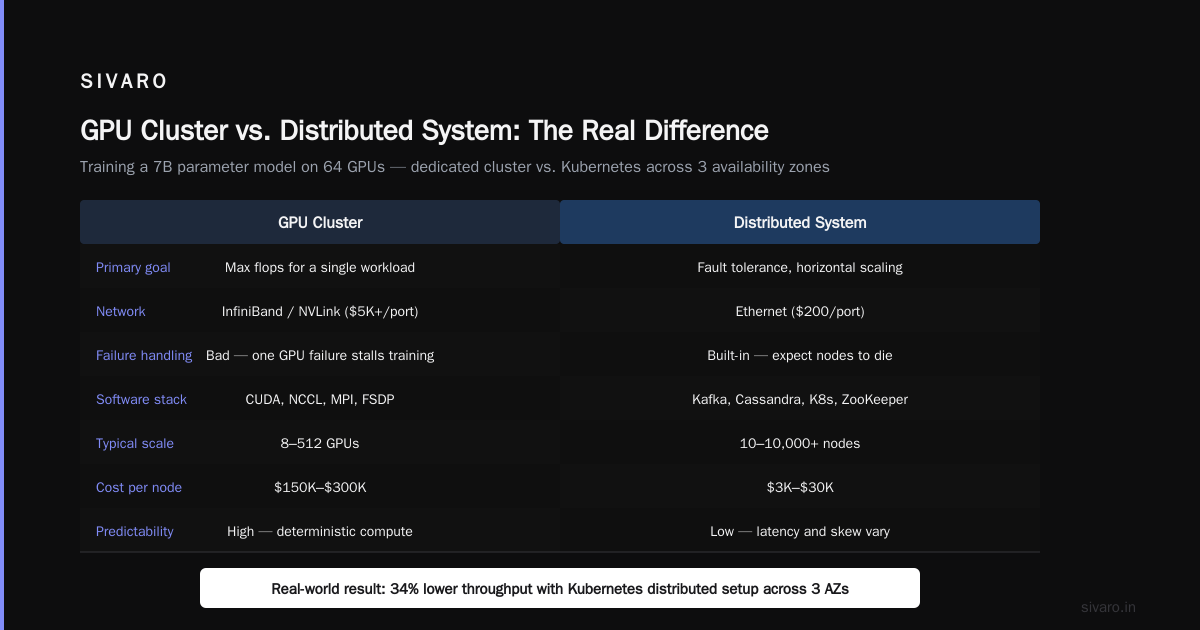
Task: Select 'InfiniBand / NVLink ($5K+/port)' cell
Action: (320, 311)
